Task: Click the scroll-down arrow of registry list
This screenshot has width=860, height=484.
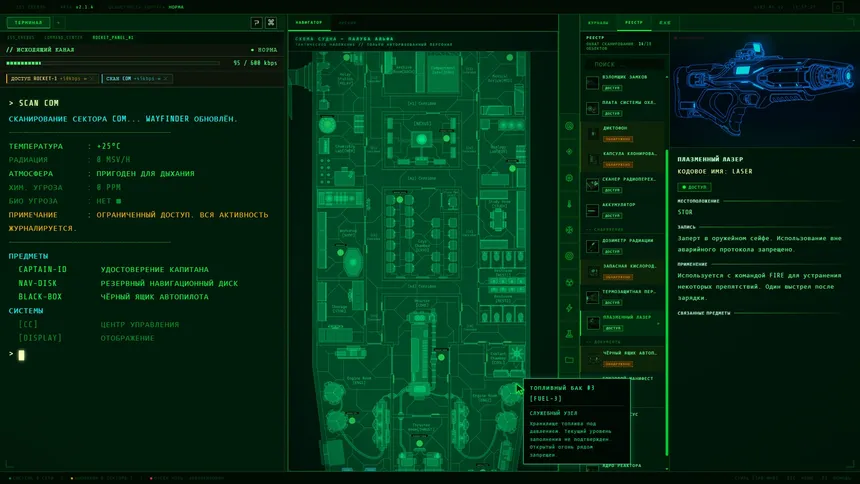Action: tap(667, 469)
